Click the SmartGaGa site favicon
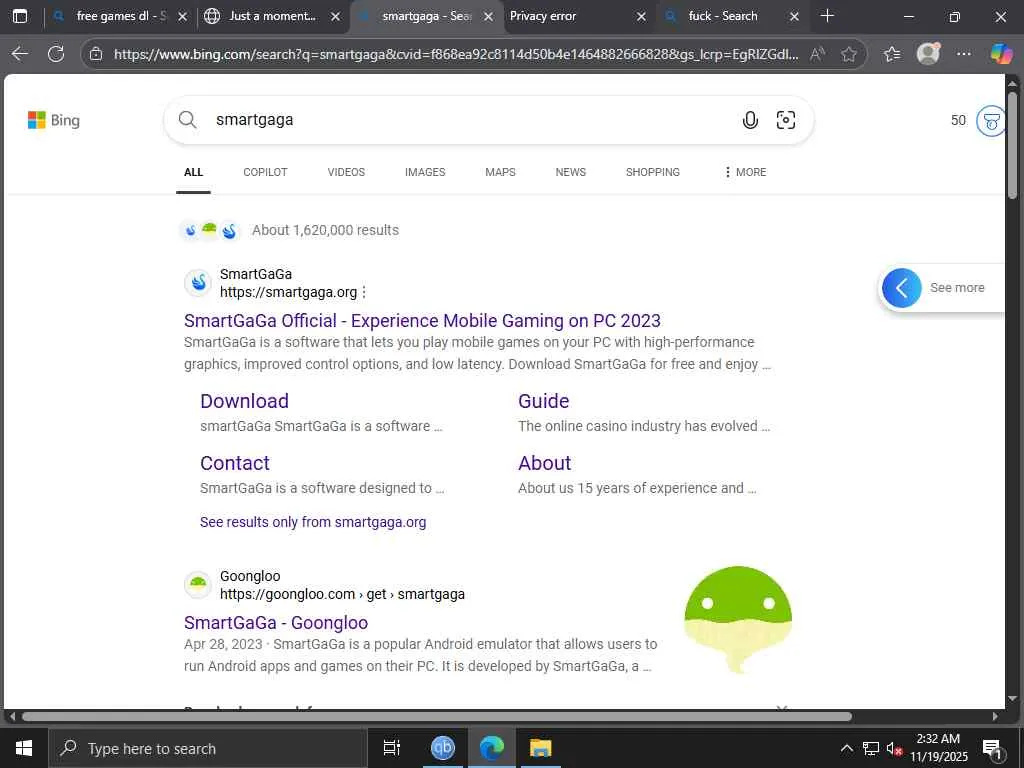Screen dimensions: 1024x768 [x=198, y=283]
